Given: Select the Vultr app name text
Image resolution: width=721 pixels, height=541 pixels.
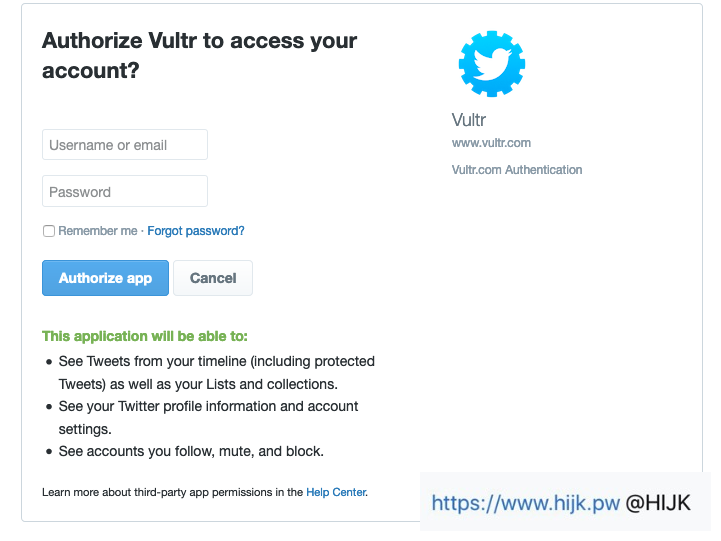Looking at the screenshot, I should (x=469, y=120).
